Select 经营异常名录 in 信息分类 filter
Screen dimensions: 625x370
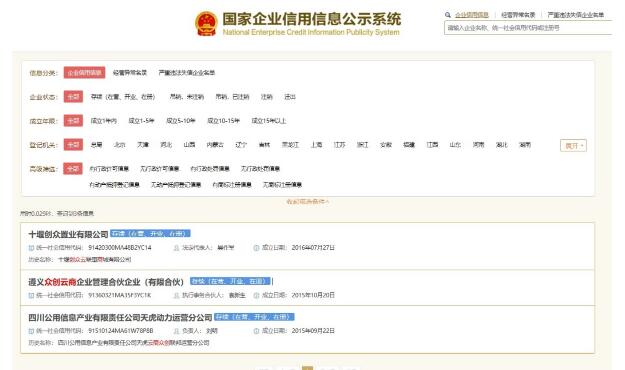pos(130,73)
